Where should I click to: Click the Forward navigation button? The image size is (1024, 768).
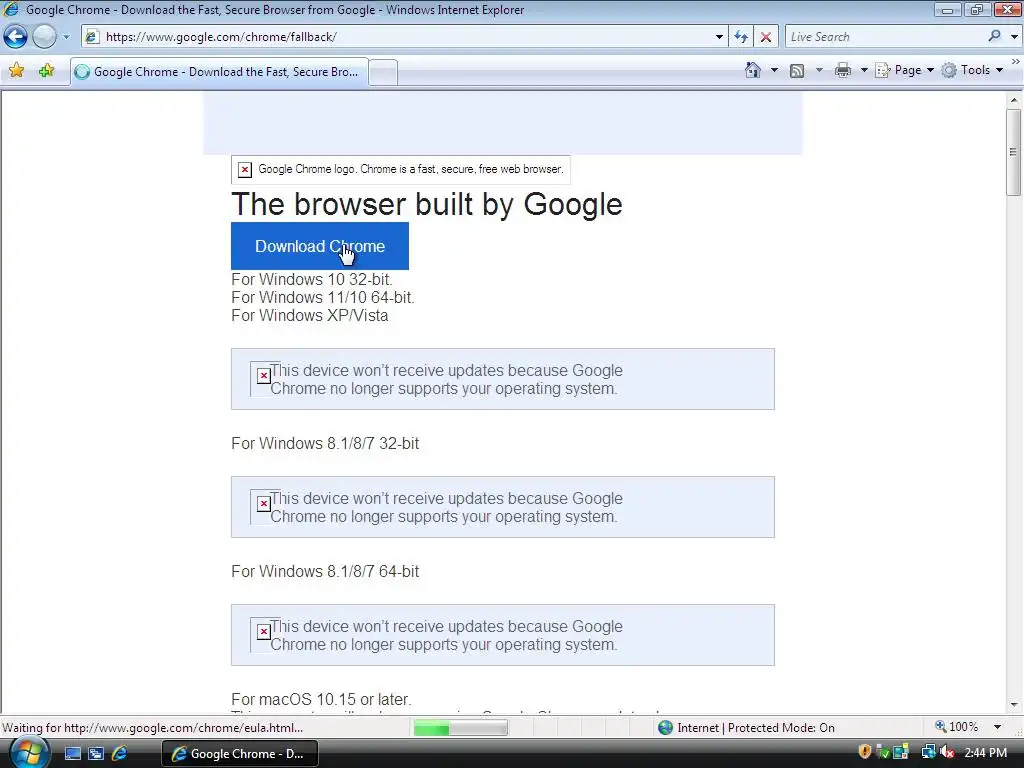pyautogui.click(x=44, y=37)
